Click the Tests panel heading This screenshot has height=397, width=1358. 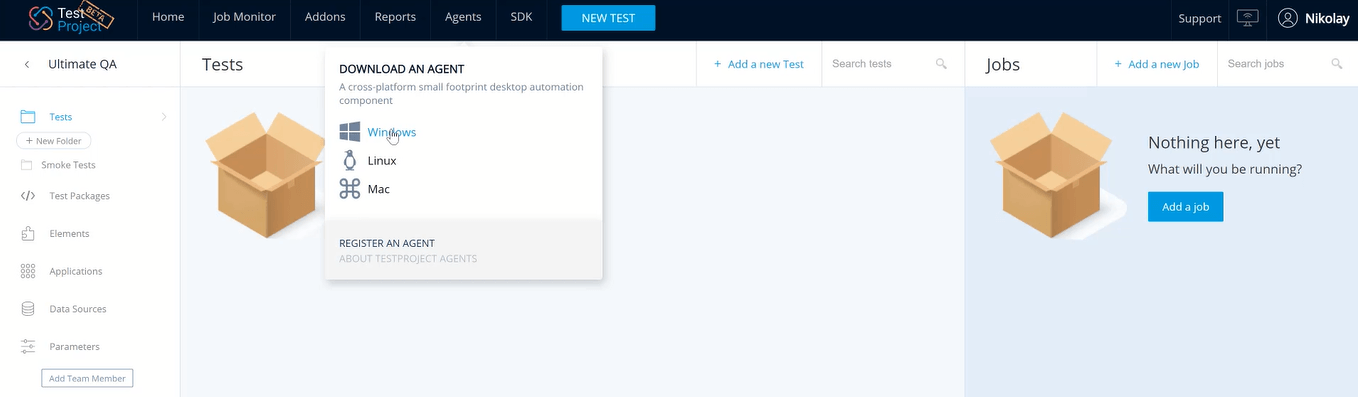tap(223, 64)
